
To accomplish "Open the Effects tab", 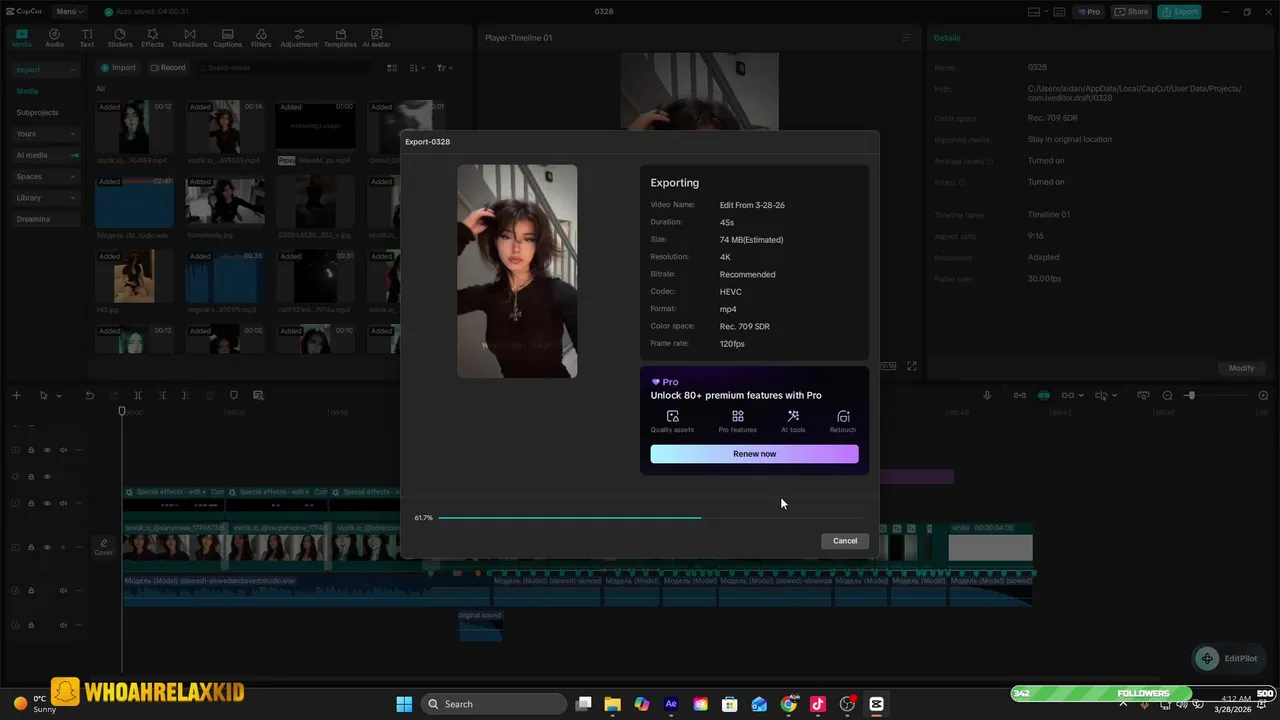I will click(x=152, y=38).
